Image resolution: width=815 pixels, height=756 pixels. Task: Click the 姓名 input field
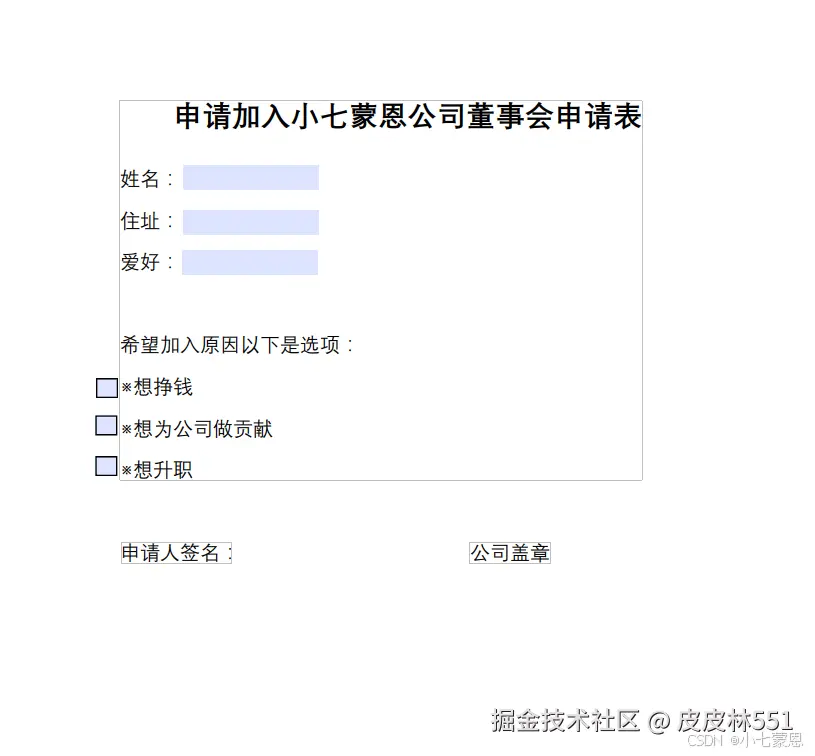(x=250, y=177)
